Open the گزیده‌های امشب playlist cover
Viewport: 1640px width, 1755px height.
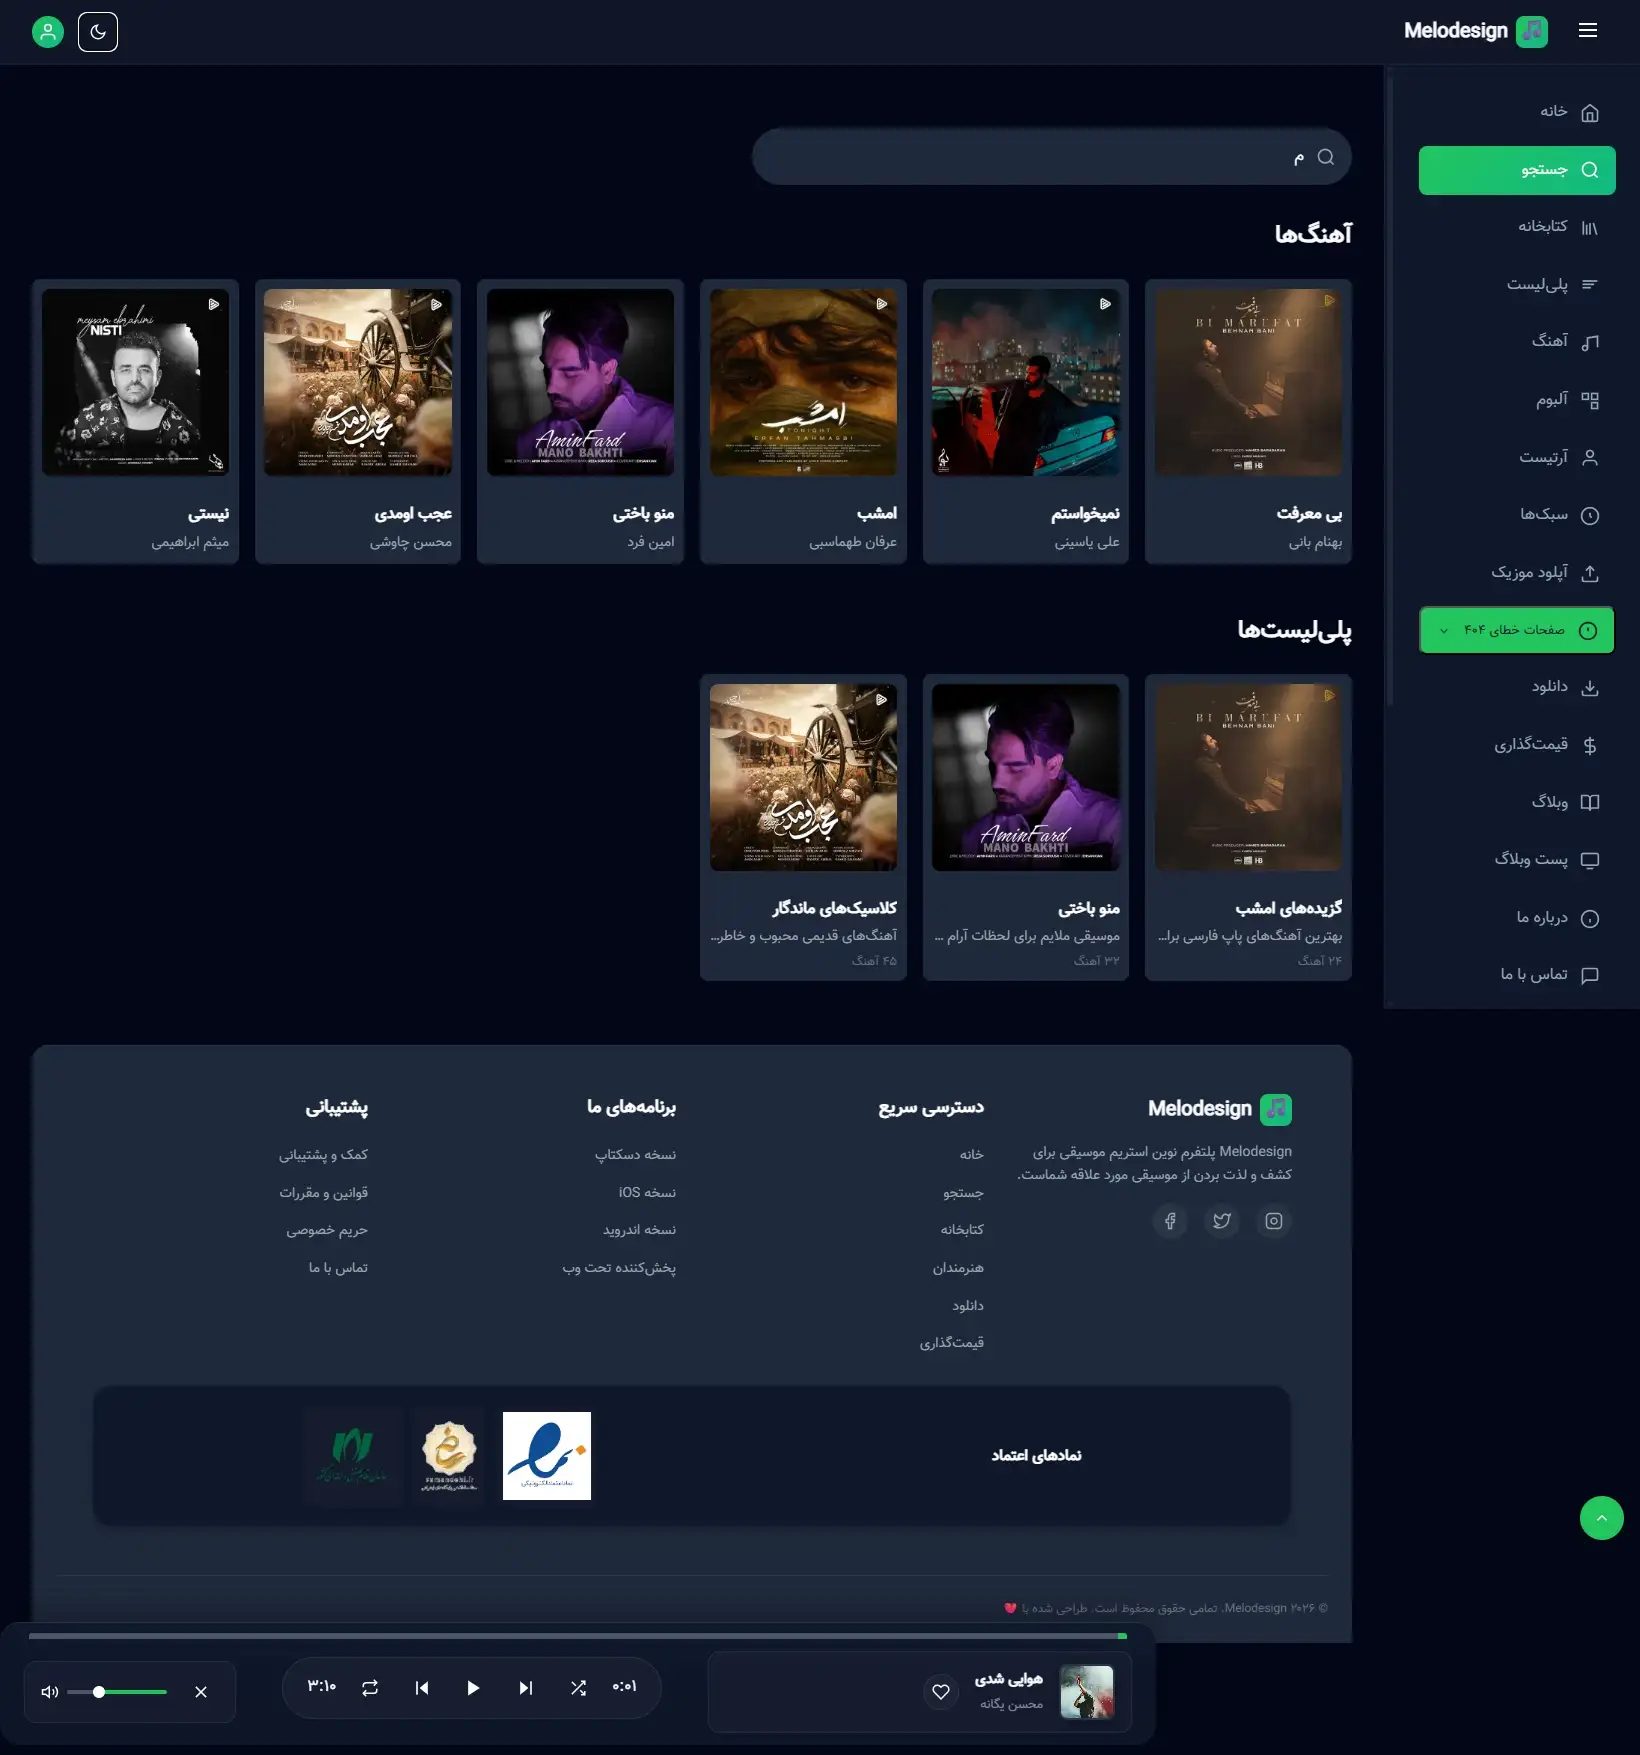(x=1248, y=778)
